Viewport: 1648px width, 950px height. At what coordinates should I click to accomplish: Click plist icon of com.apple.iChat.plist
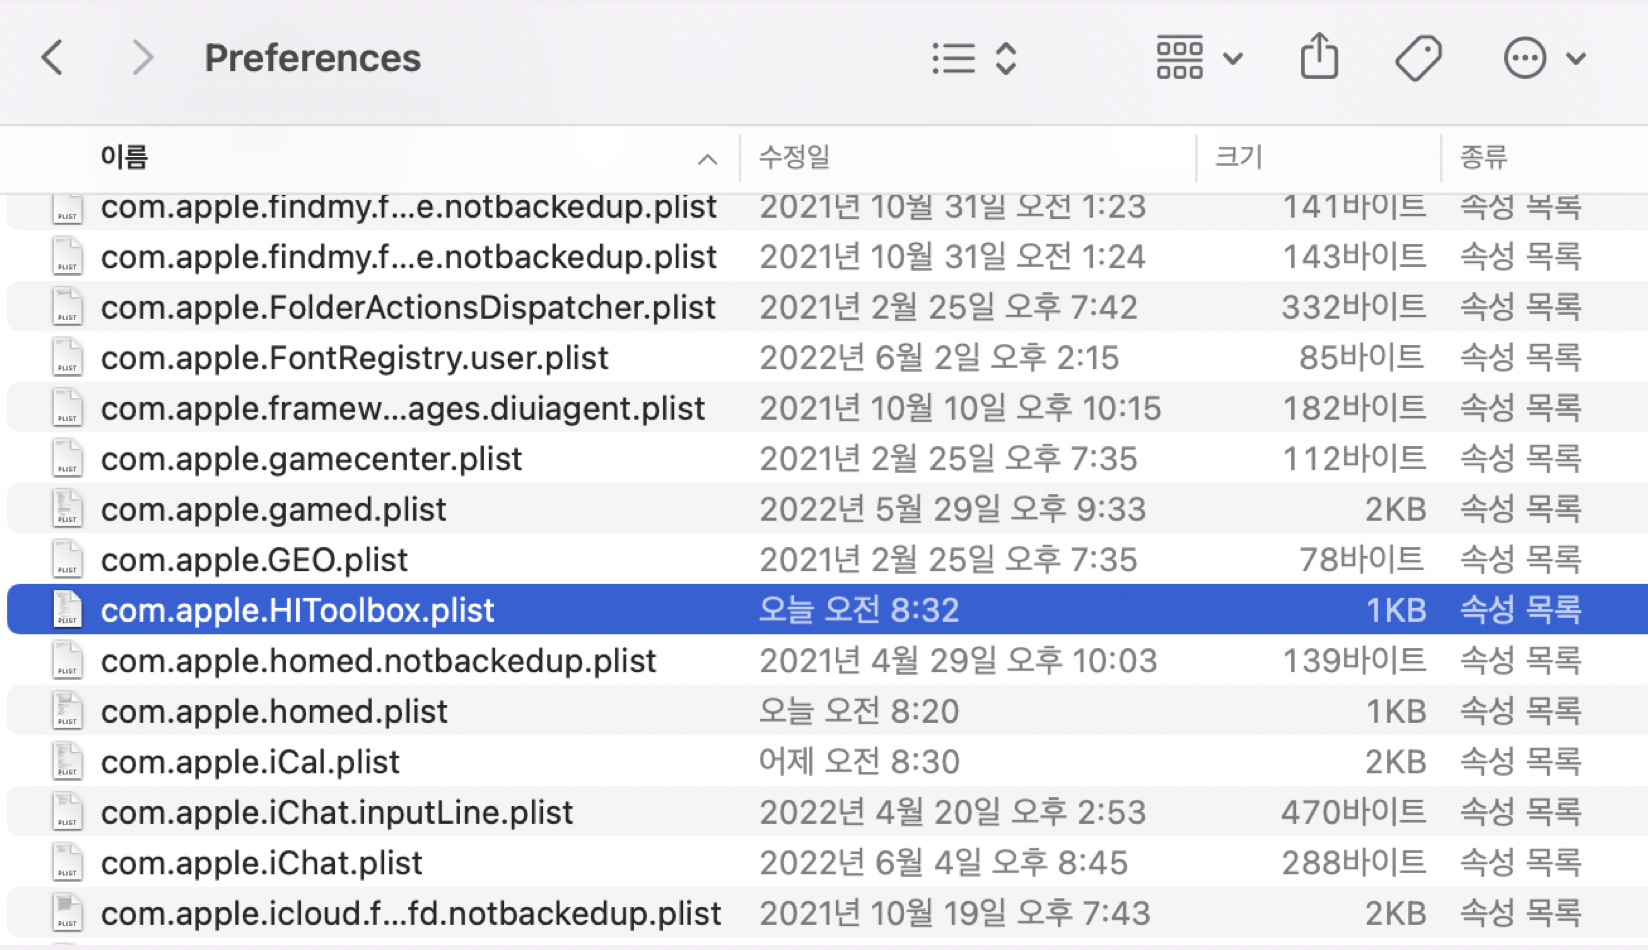(67, 863)
